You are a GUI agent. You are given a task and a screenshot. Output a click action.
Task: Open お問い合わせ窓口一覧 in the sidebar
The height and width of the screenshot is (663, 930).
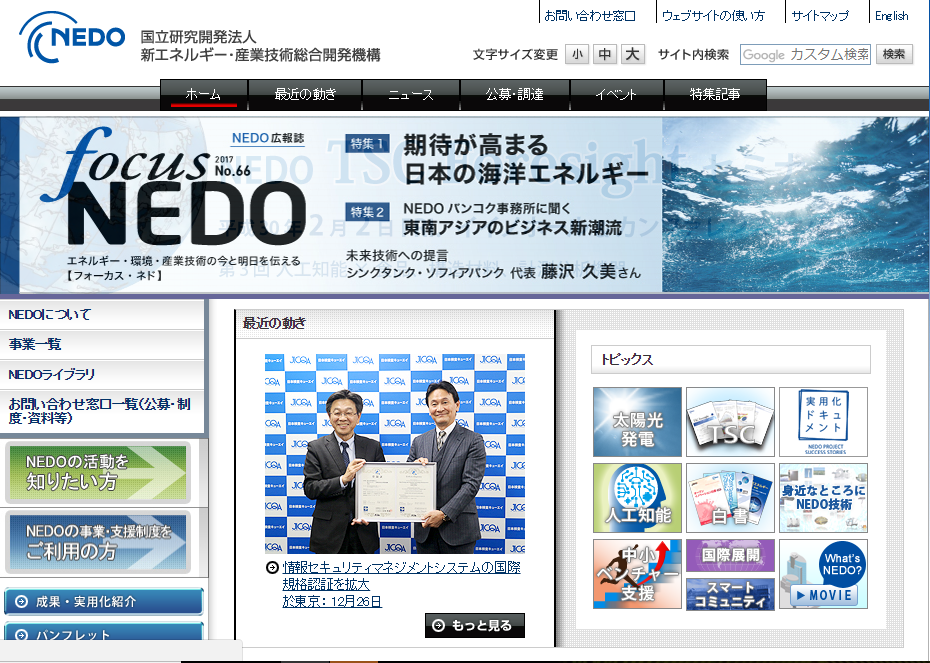tap(101, 411)
